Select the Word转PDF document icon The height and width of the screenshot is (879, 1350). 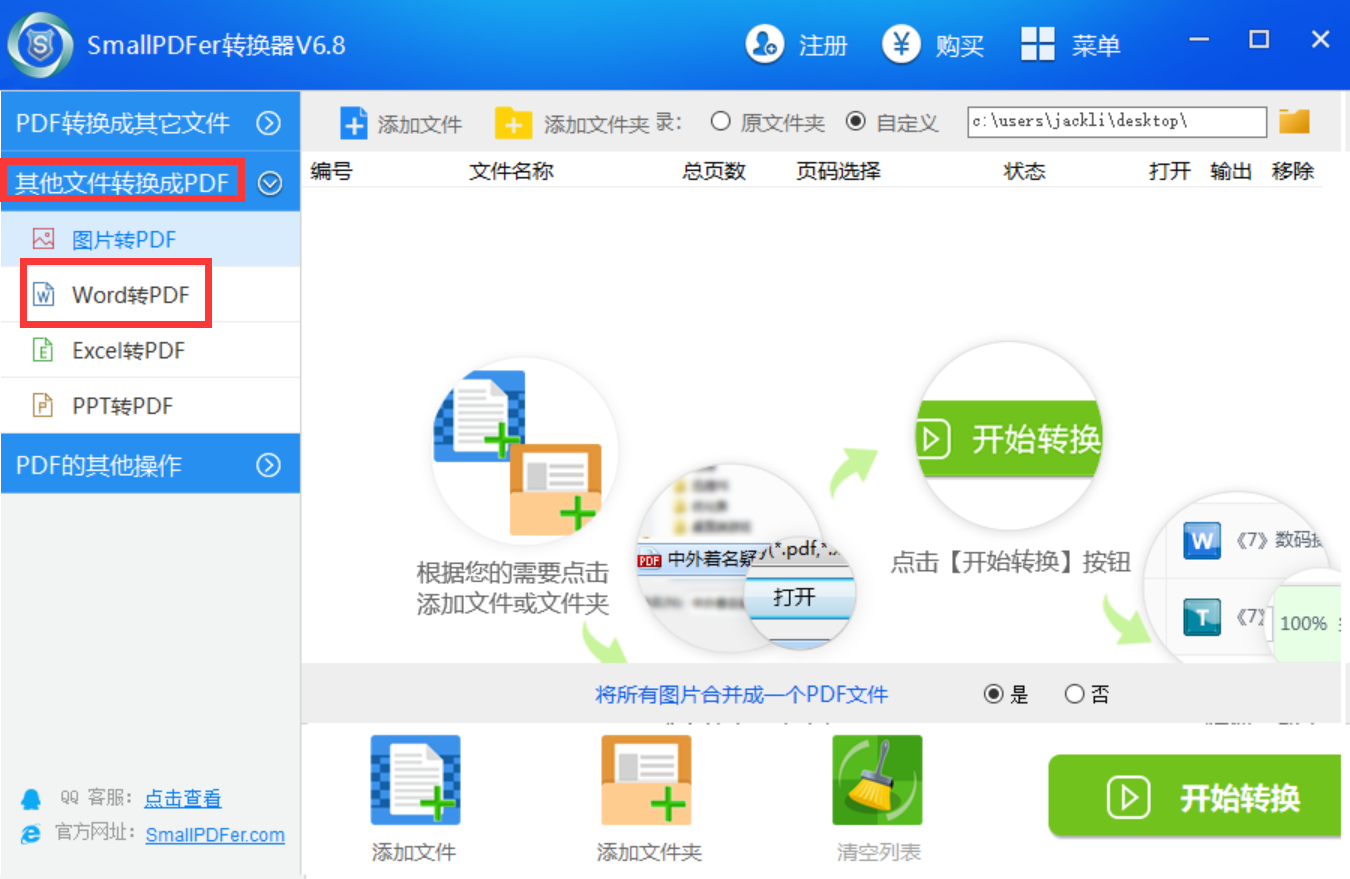tap(43, 295)
